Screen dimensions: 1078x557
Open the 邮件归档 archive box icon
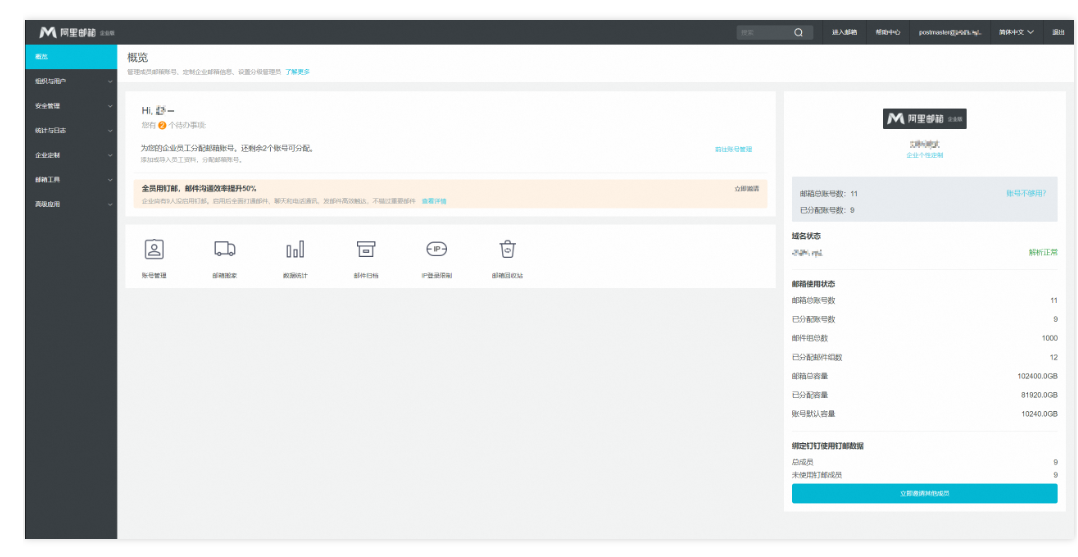coord(366,250)
